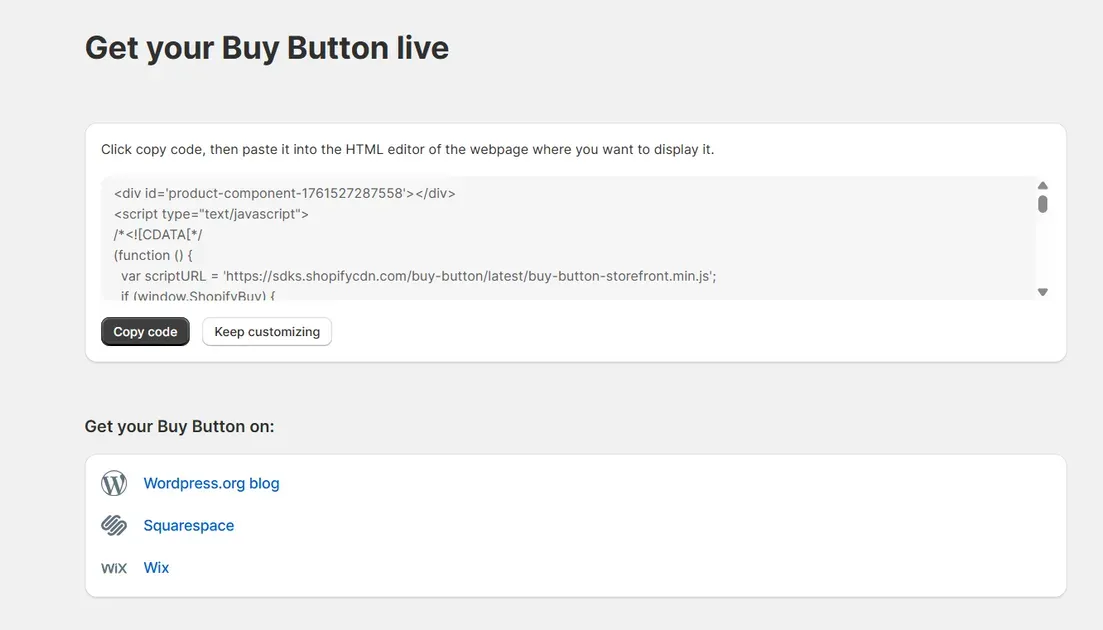Click the scrollbar up arrow on the code box
The image size is (1103, 630).
tap(1042, 185)
